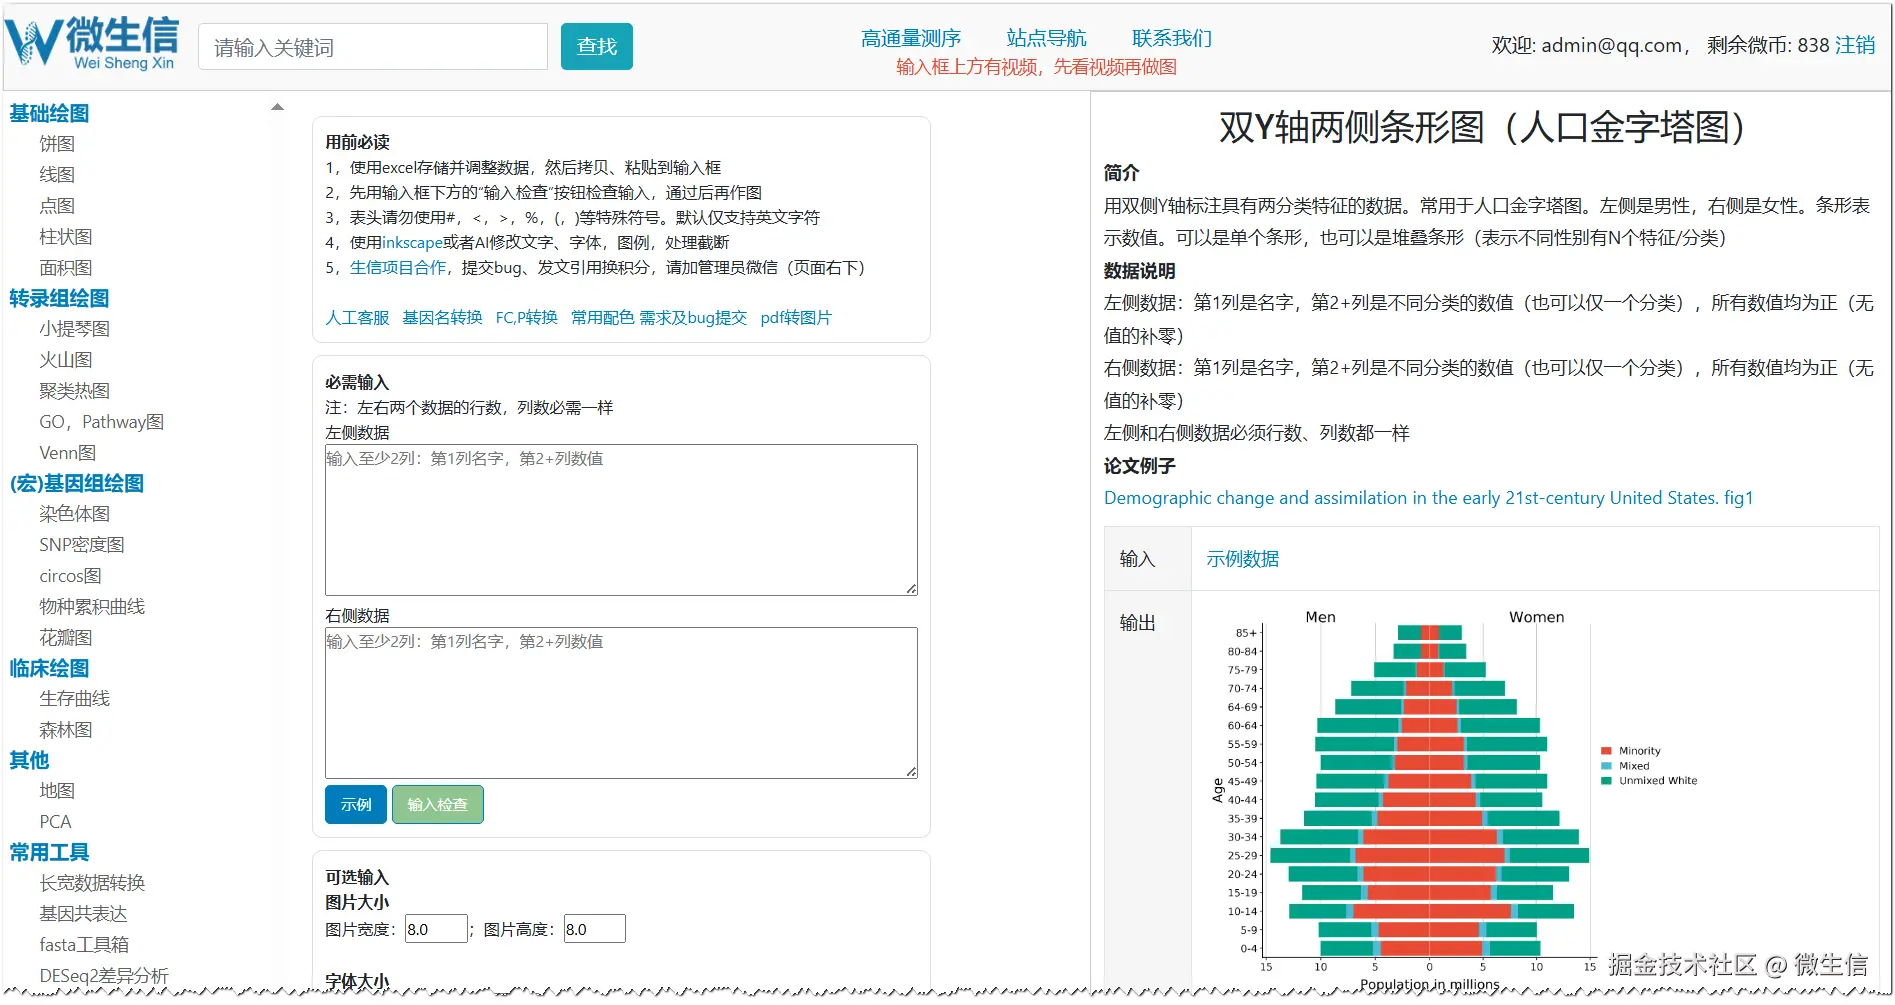
Task: Open the 常用配色 link
Action: click(602, 317)
